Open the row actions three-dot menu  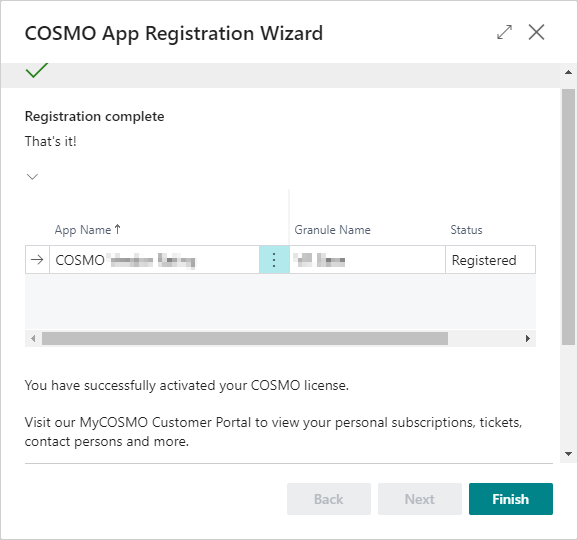pyautogui.click(x=274, y=260)
